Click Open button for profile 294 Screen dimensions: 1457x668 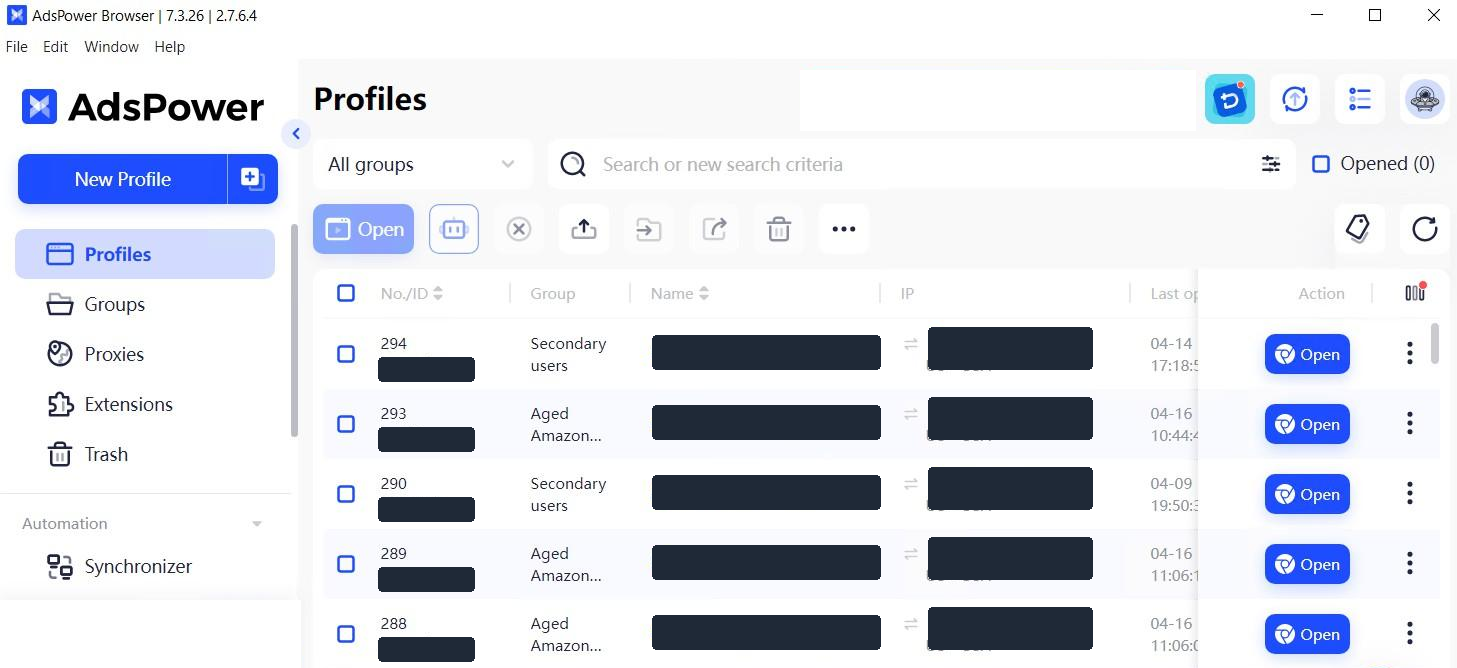(1307, 354)
